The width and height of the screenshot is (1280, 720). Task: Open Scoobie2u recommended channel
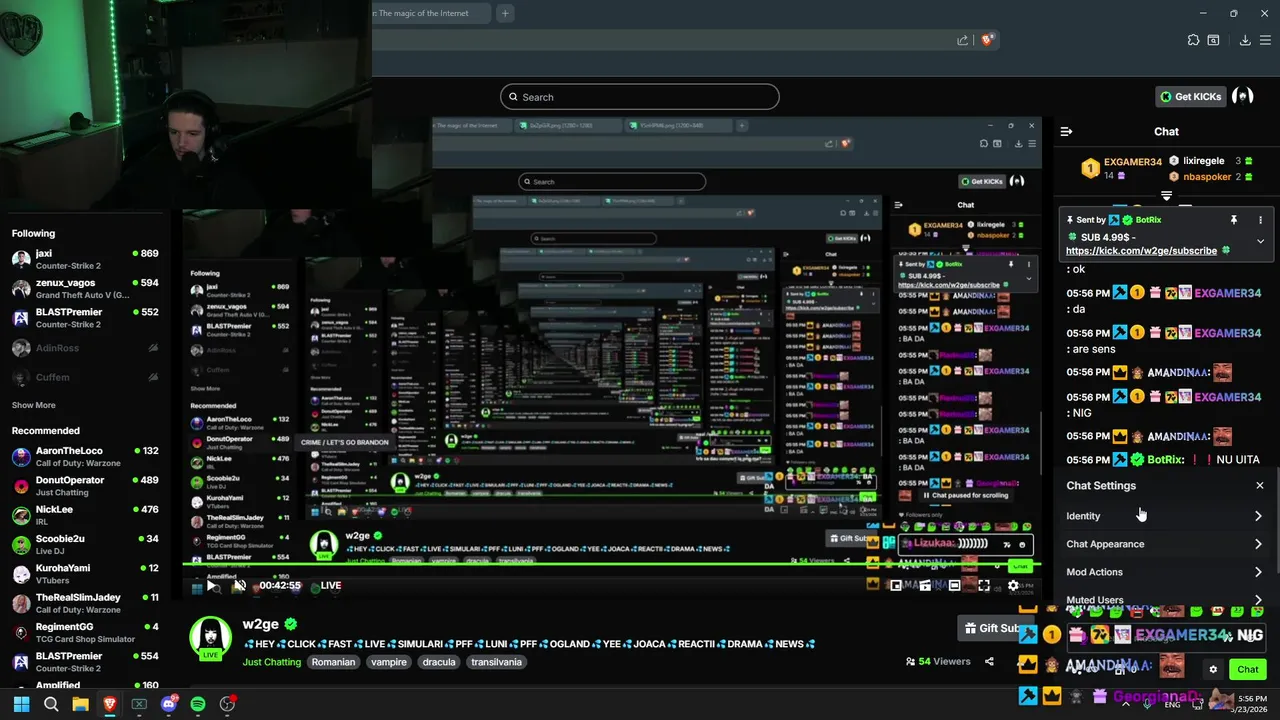(x=85, y=545)
